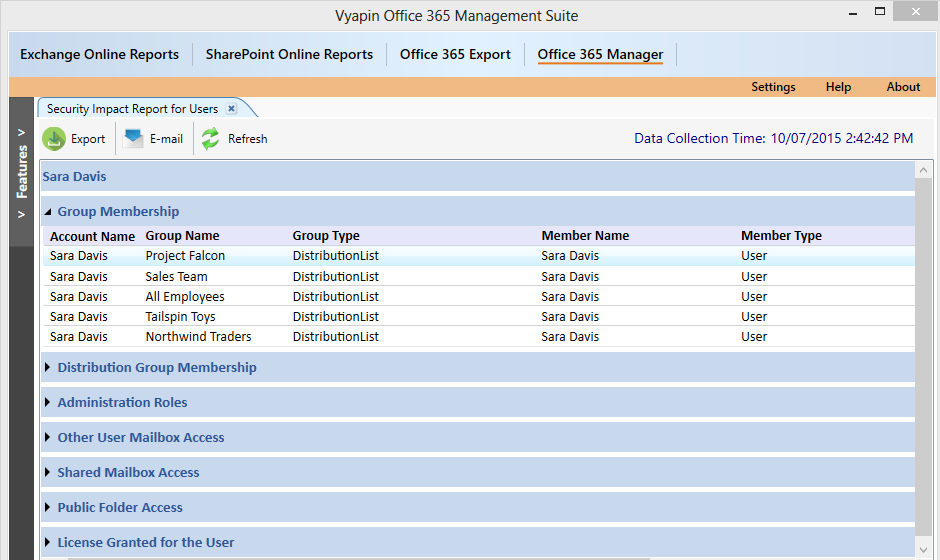Click User type in Northwind Traders row
This screenshot has width=940, height=560.
[x=754, y=336]
